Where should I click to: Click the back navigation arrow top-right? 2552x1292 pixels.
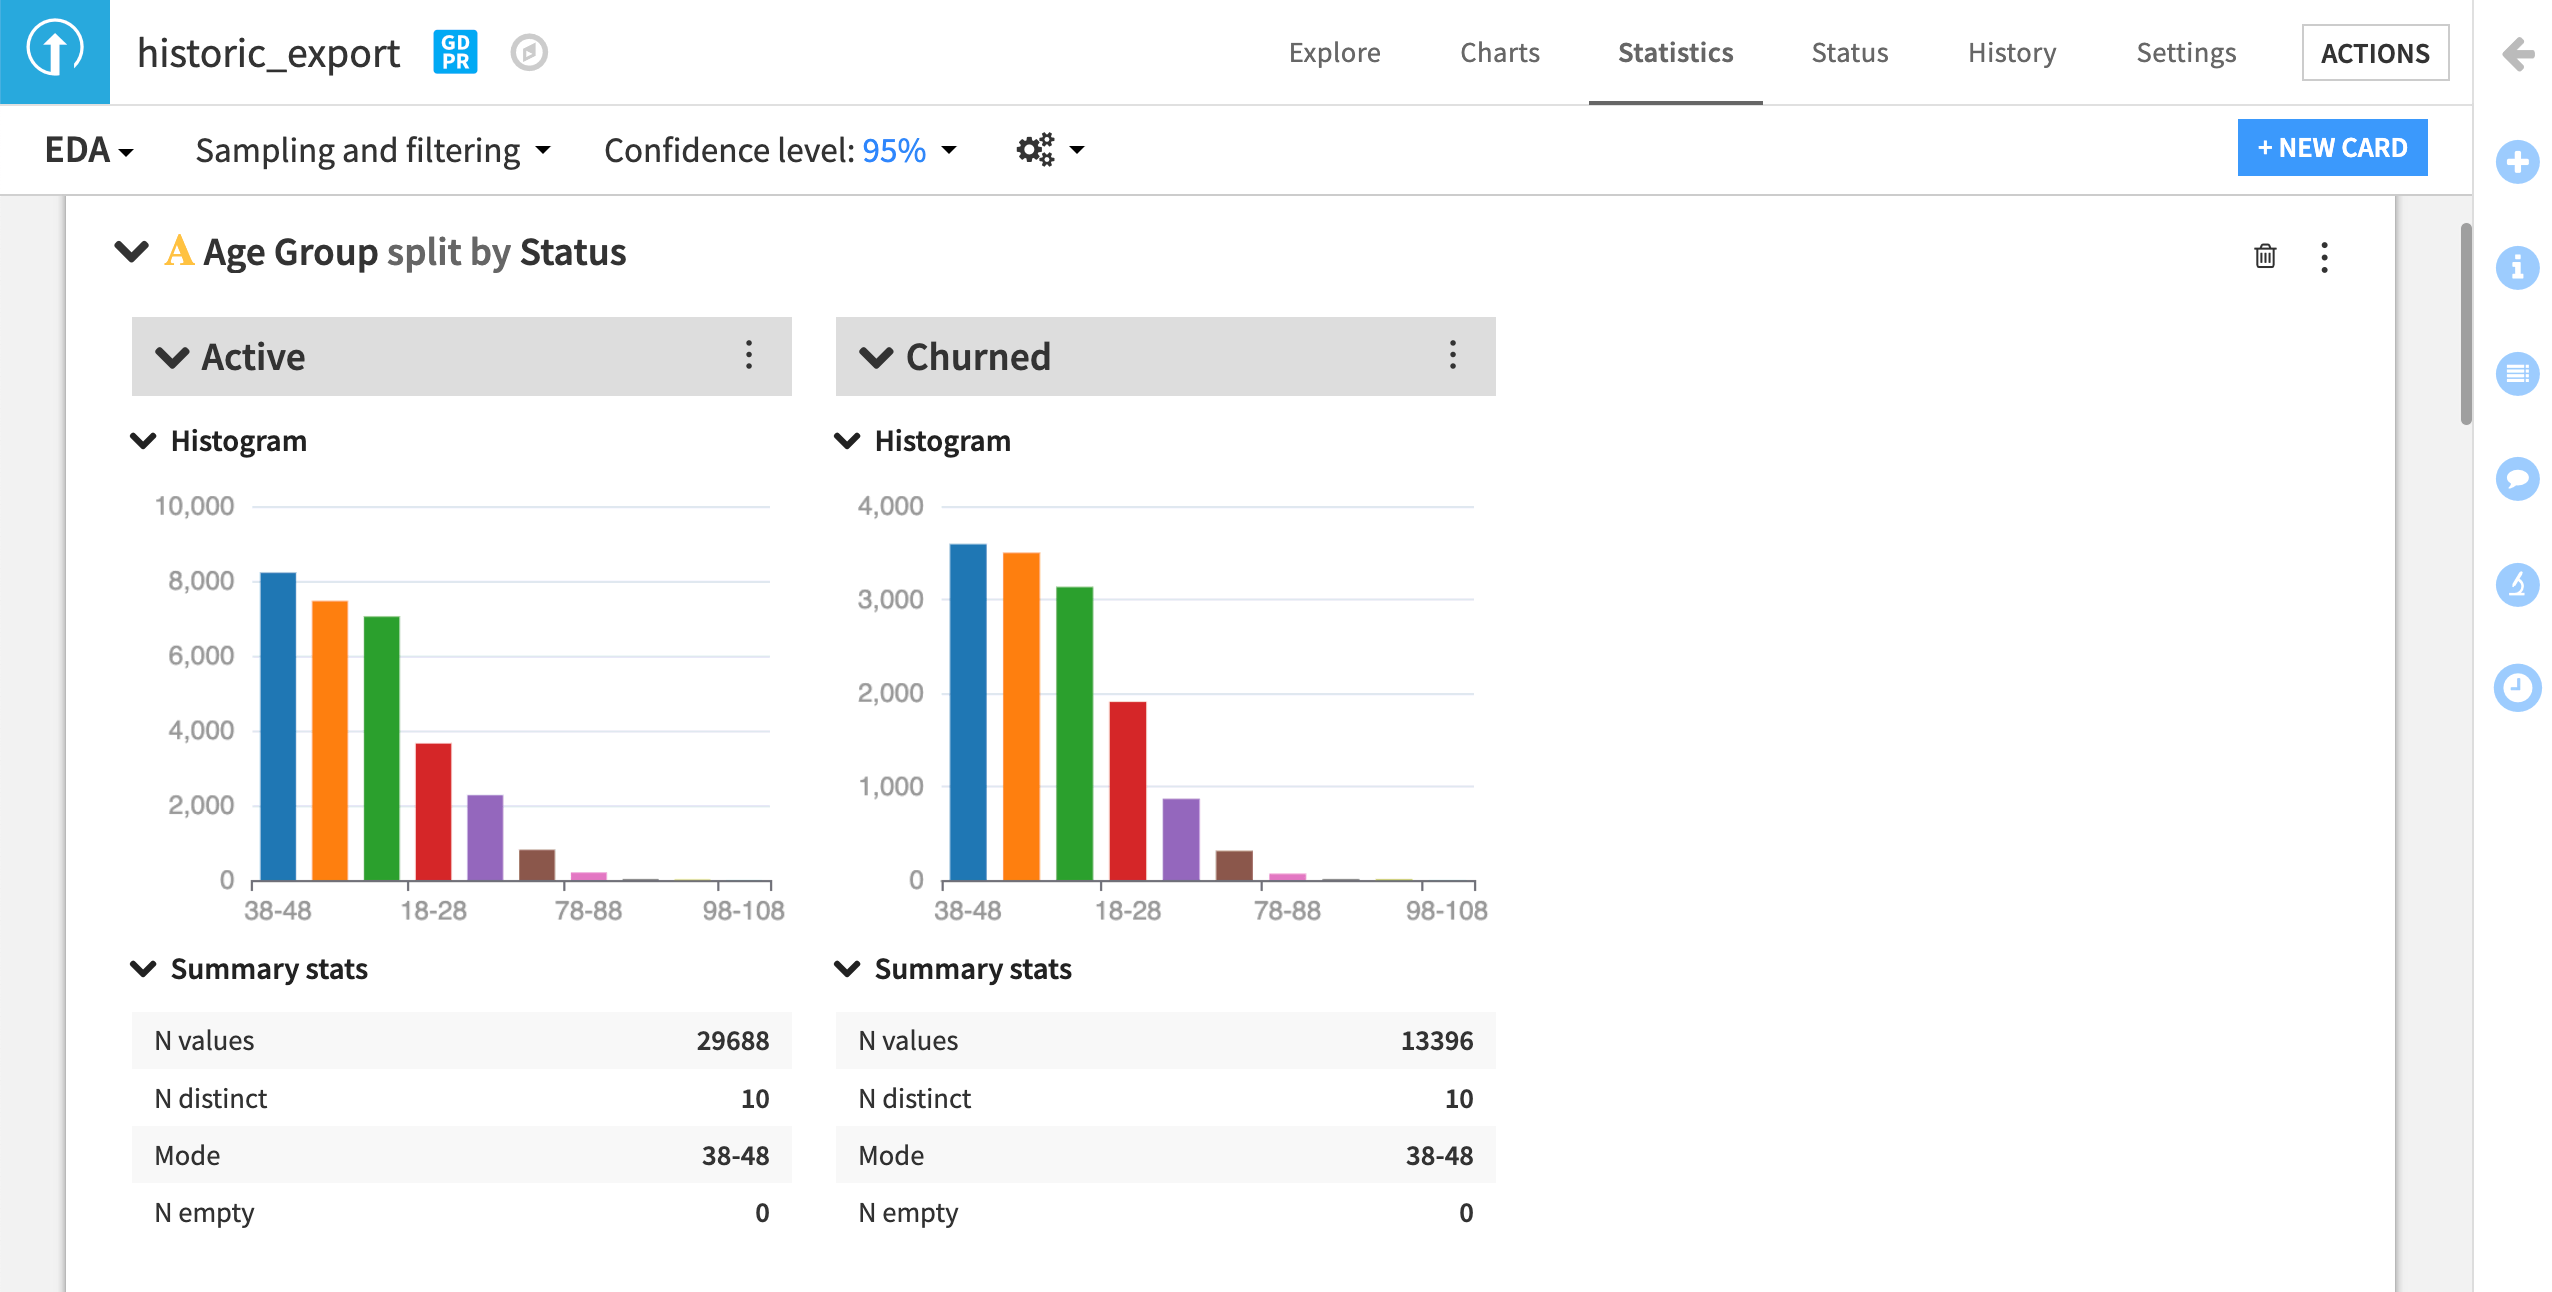pyautogui.click(x=2516, y=54)
